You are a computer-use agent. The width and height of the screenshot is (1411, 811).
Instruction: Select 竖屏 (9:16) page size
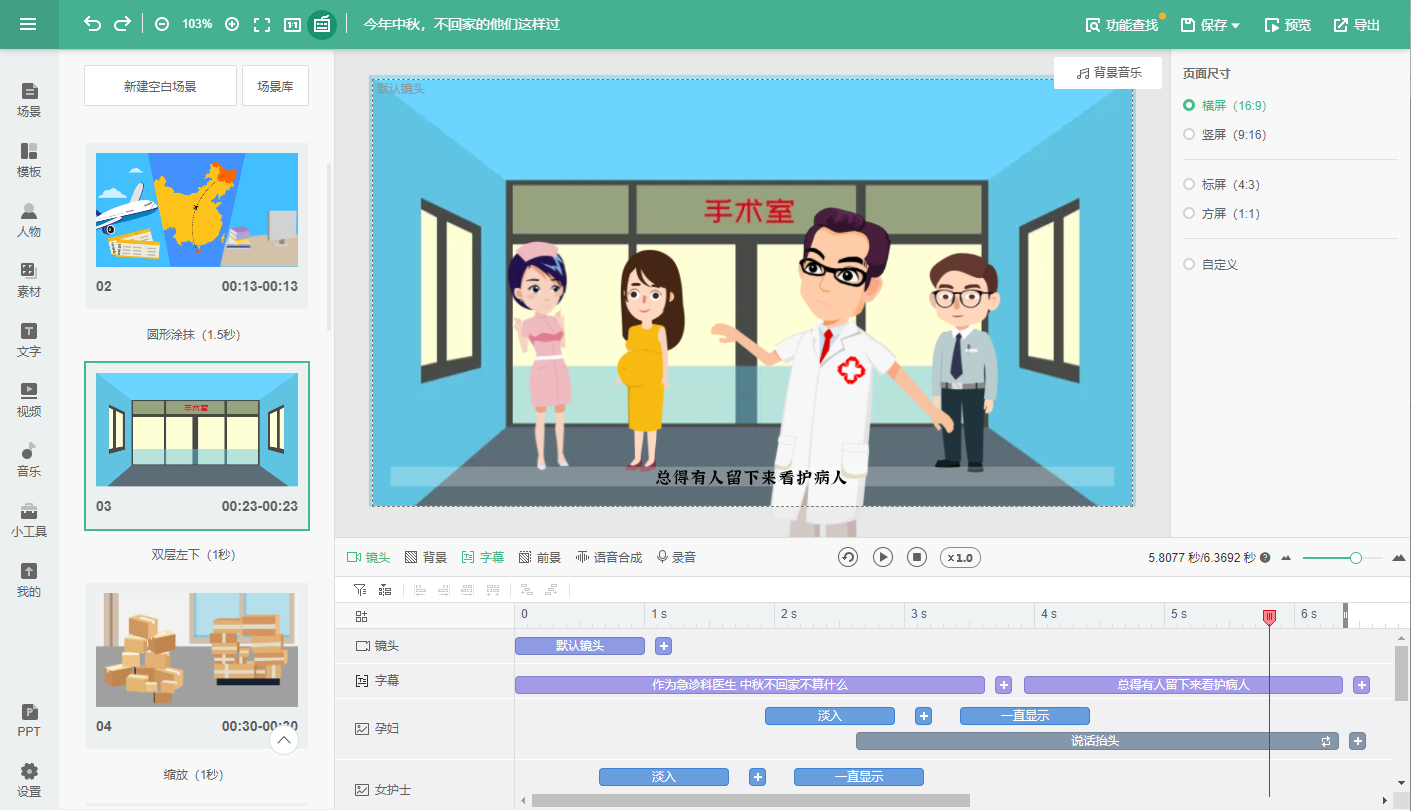click(x=1225, y=134)
